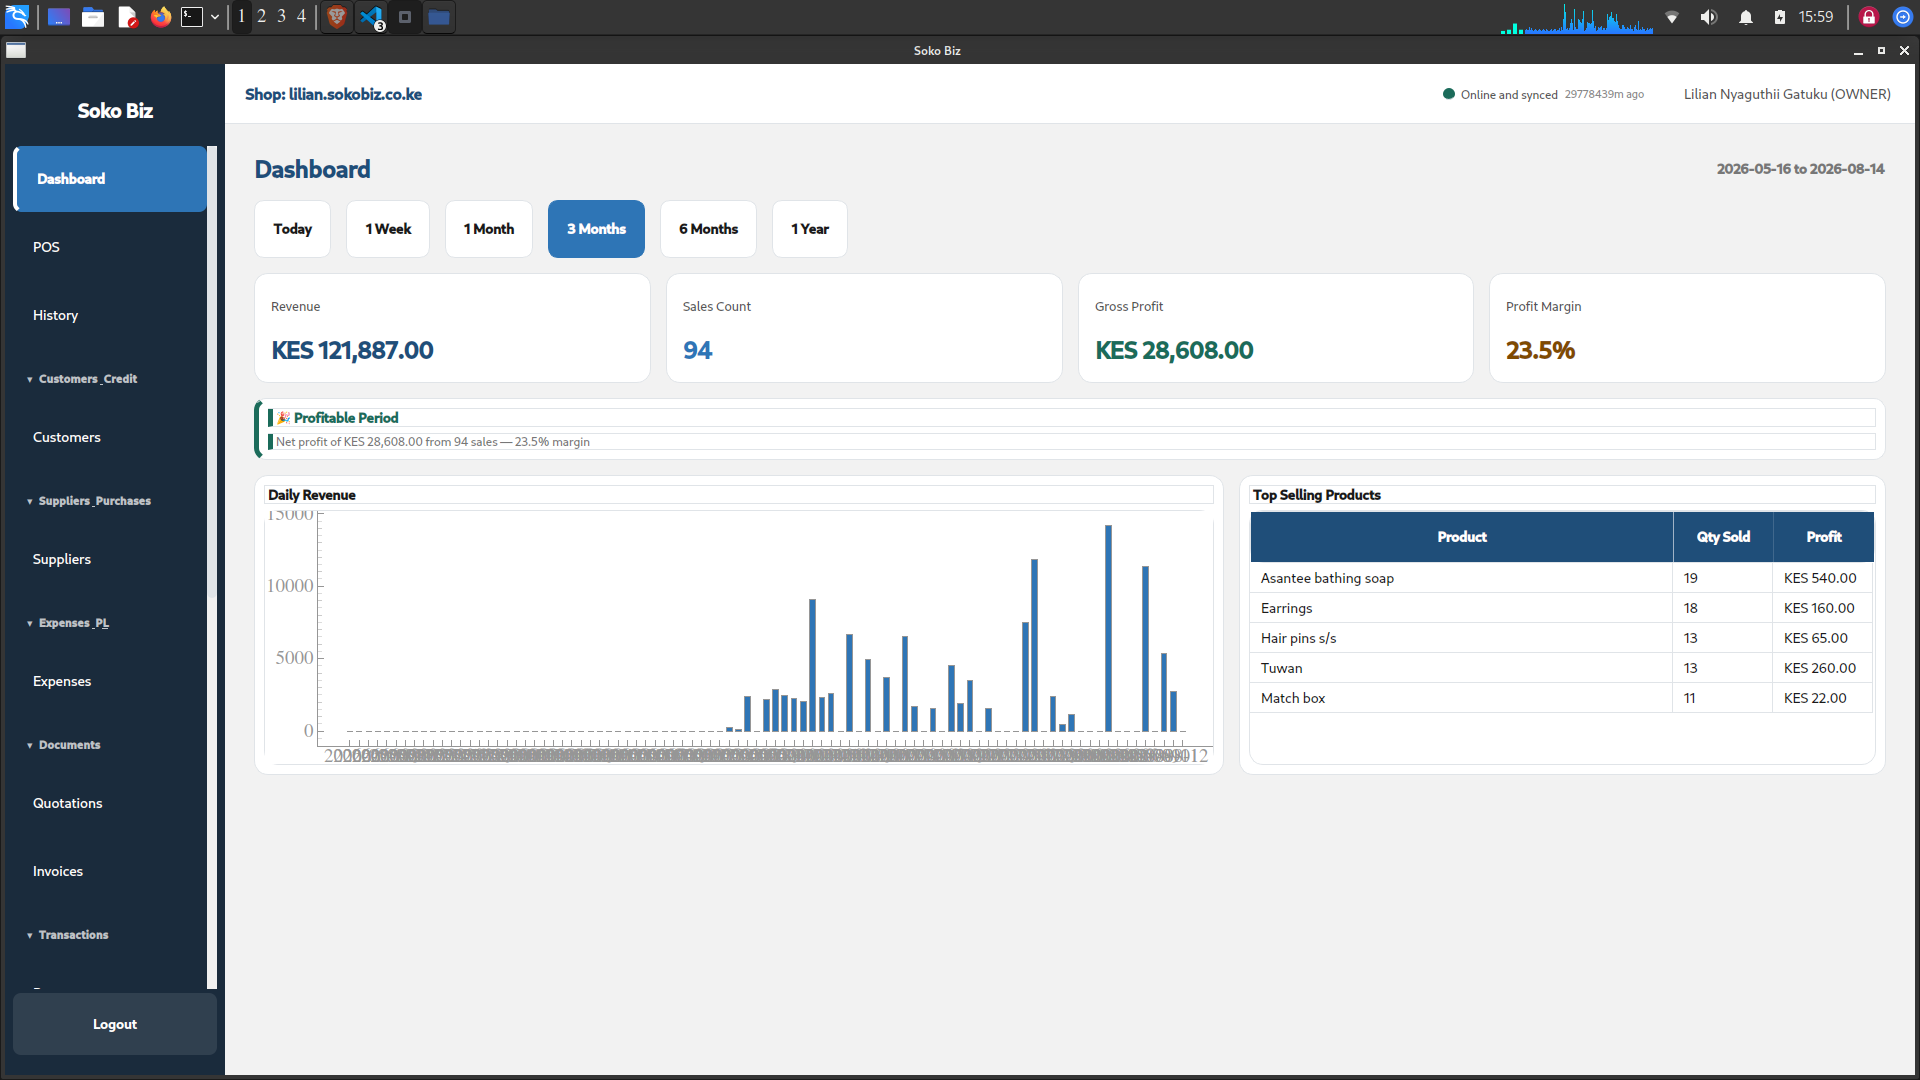Click the Hair pins s/s row

(1562, 638)
